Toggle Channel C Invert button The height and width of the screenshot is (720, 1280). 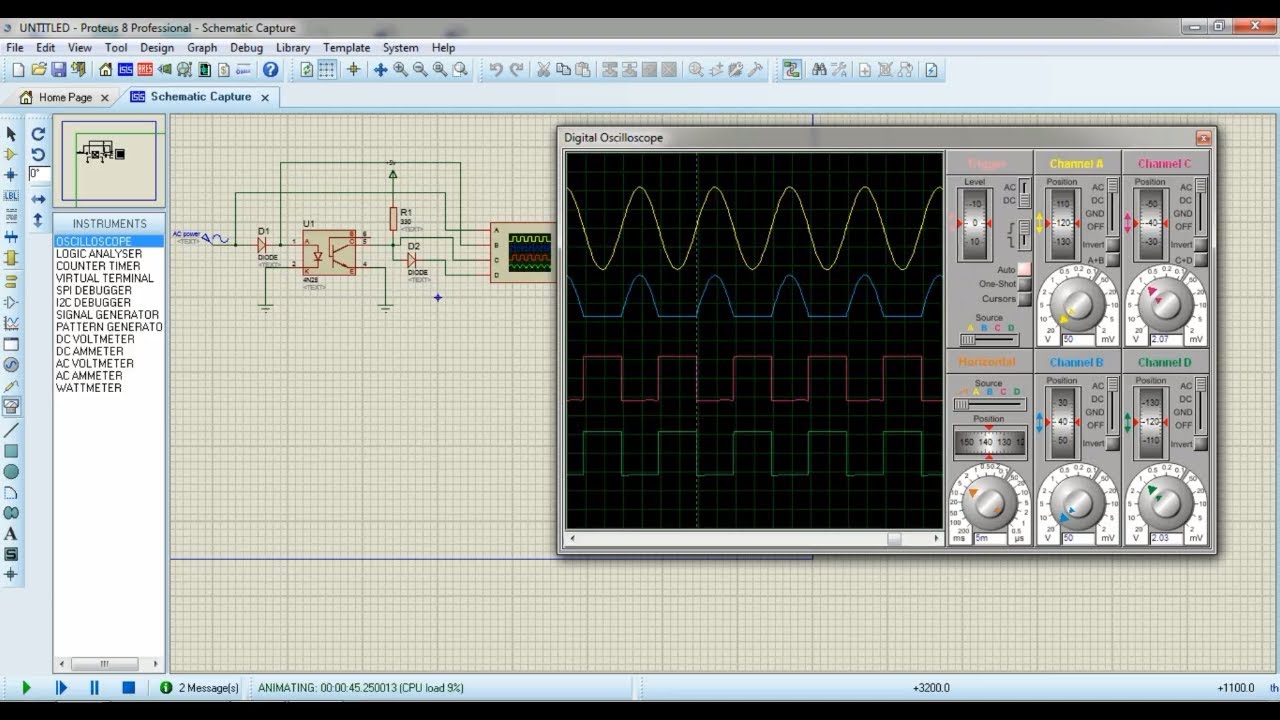pyautogui.click(x=1200, y=245)
